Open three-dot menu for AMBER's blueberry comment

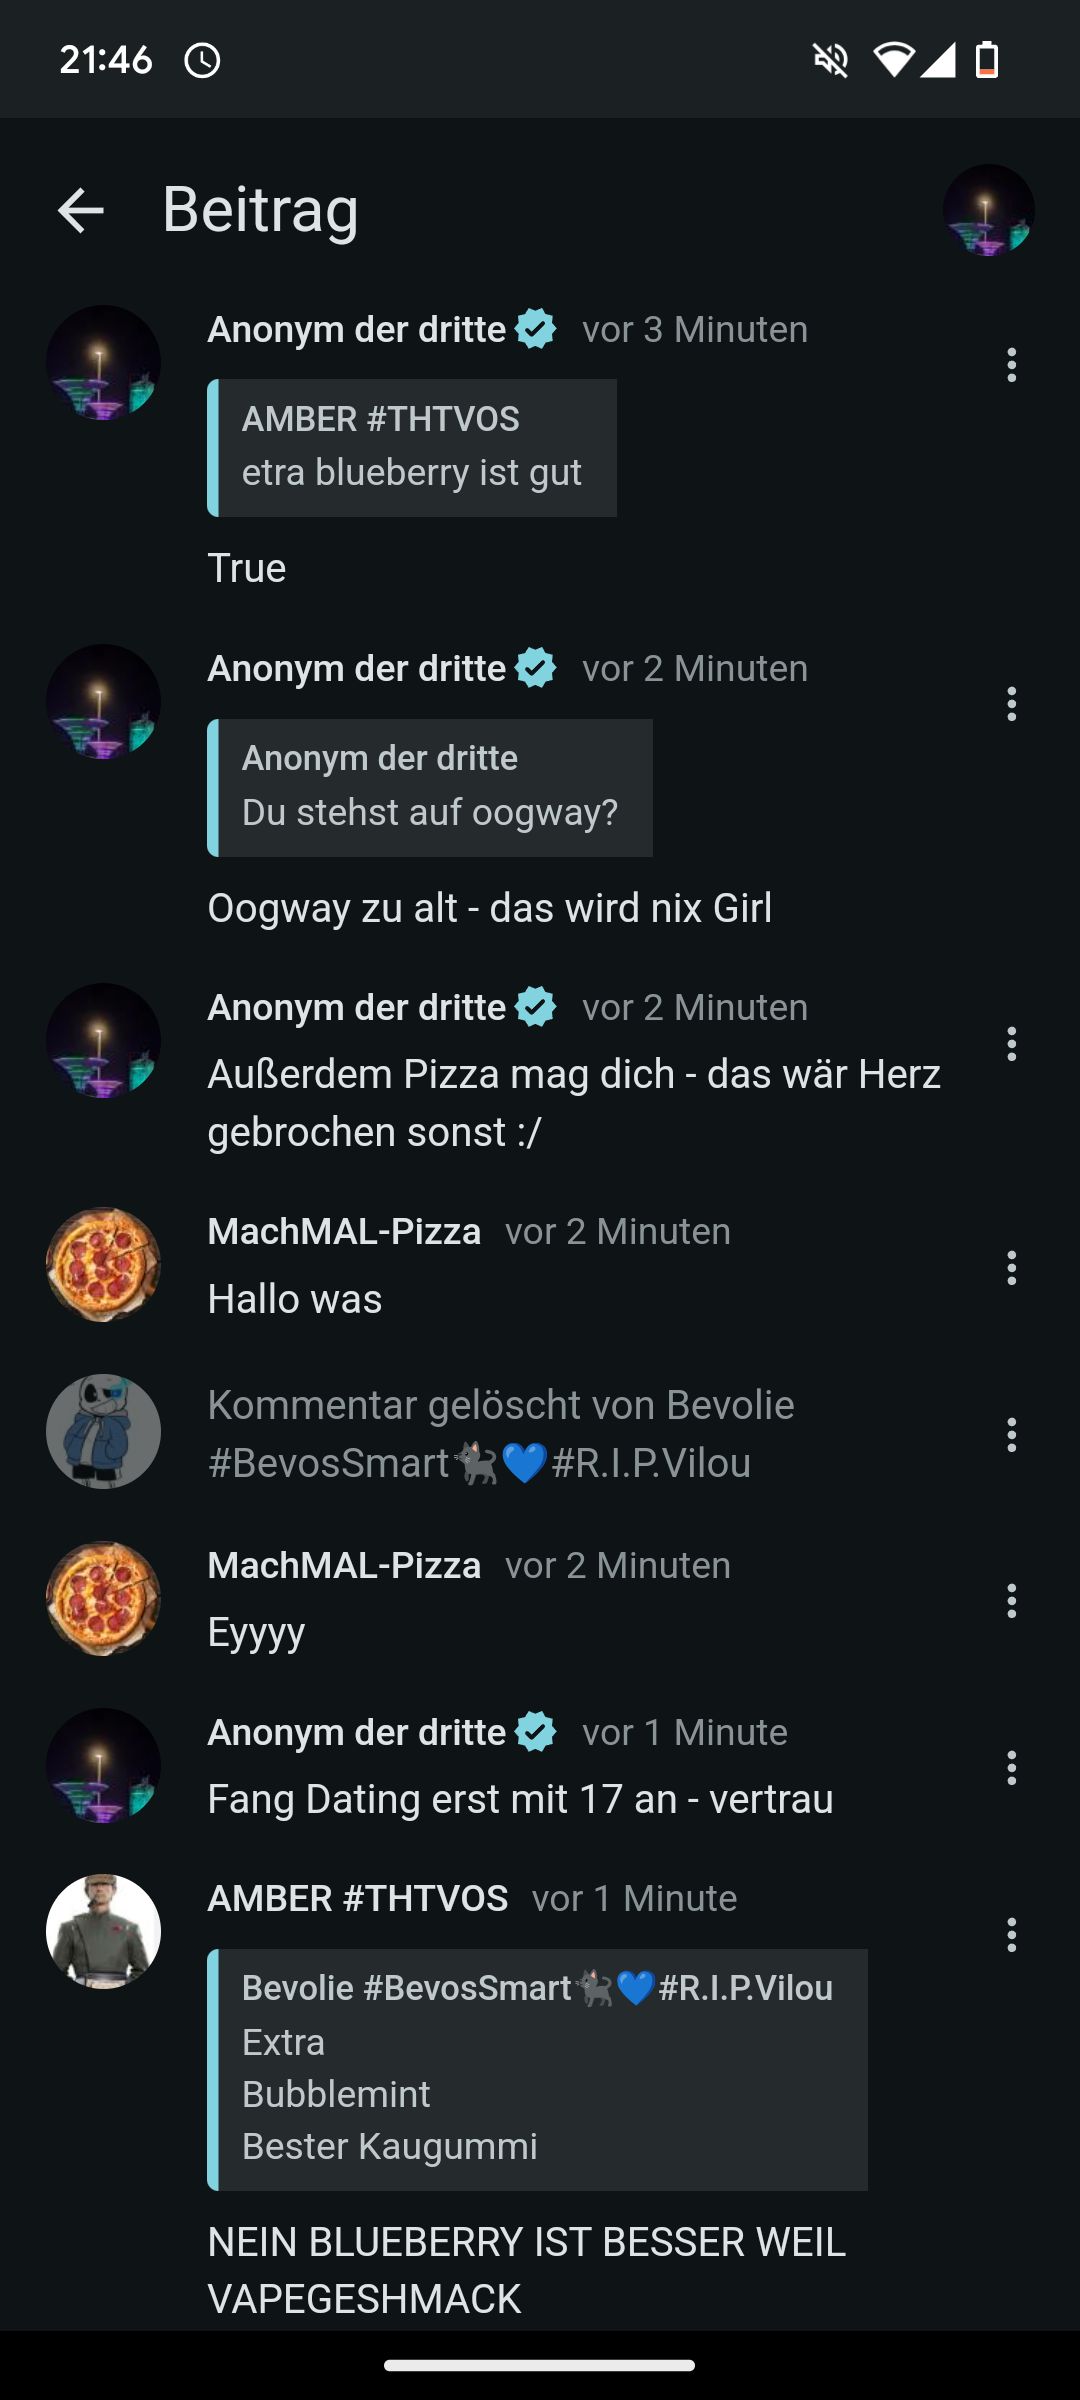(x=1011, y=1935)
